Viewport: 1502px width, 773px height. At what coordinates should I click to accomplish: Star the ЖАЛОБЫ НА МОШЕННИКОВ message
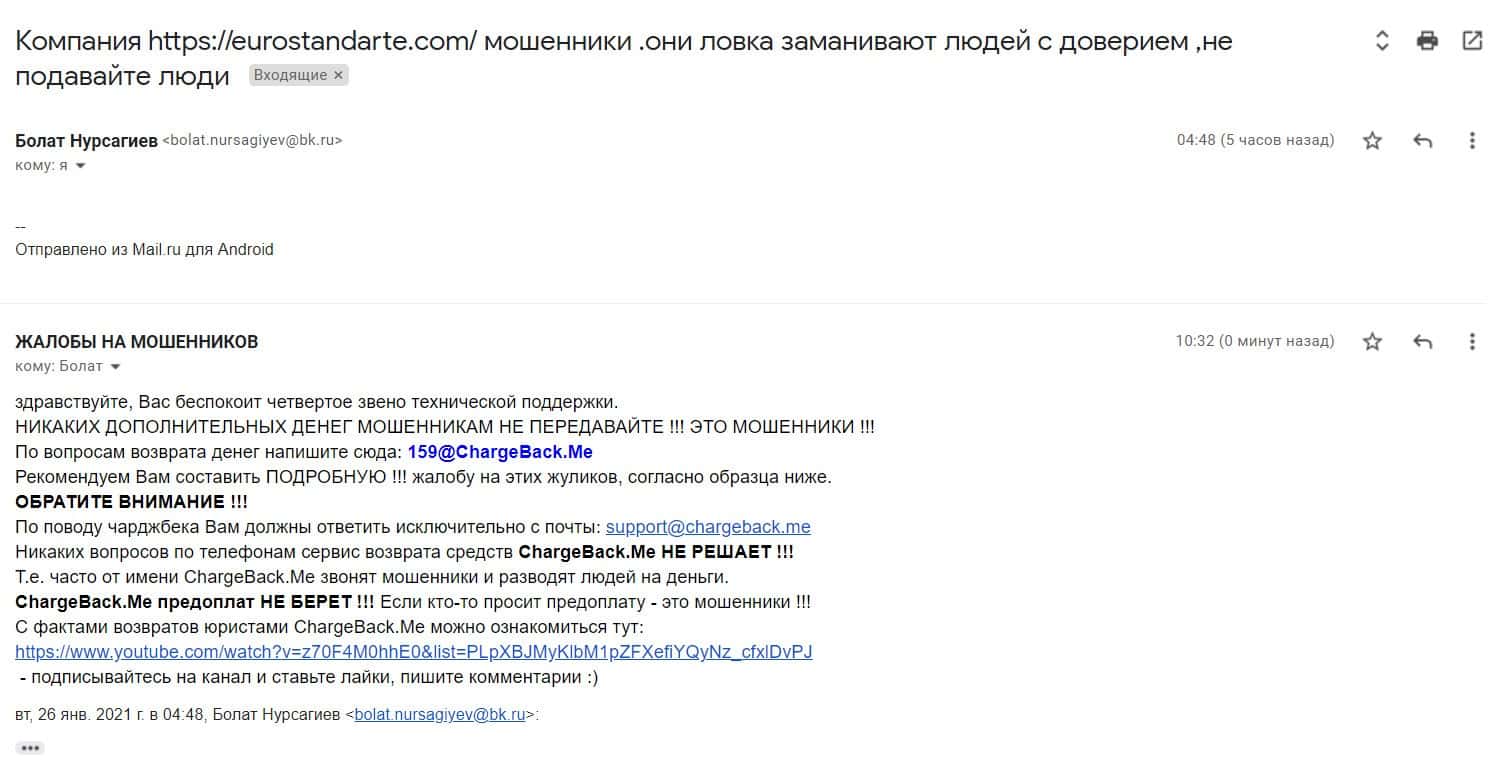[1372, 342]
